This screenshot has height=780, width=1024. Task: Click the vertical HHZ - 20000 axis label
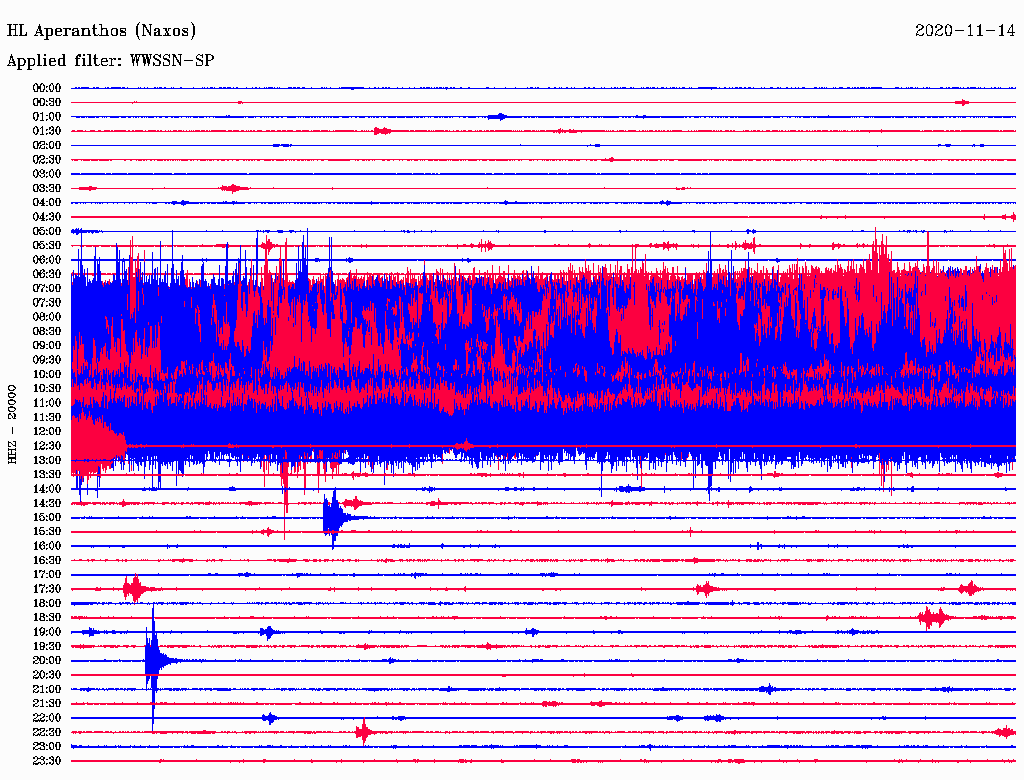pos(12,425)
